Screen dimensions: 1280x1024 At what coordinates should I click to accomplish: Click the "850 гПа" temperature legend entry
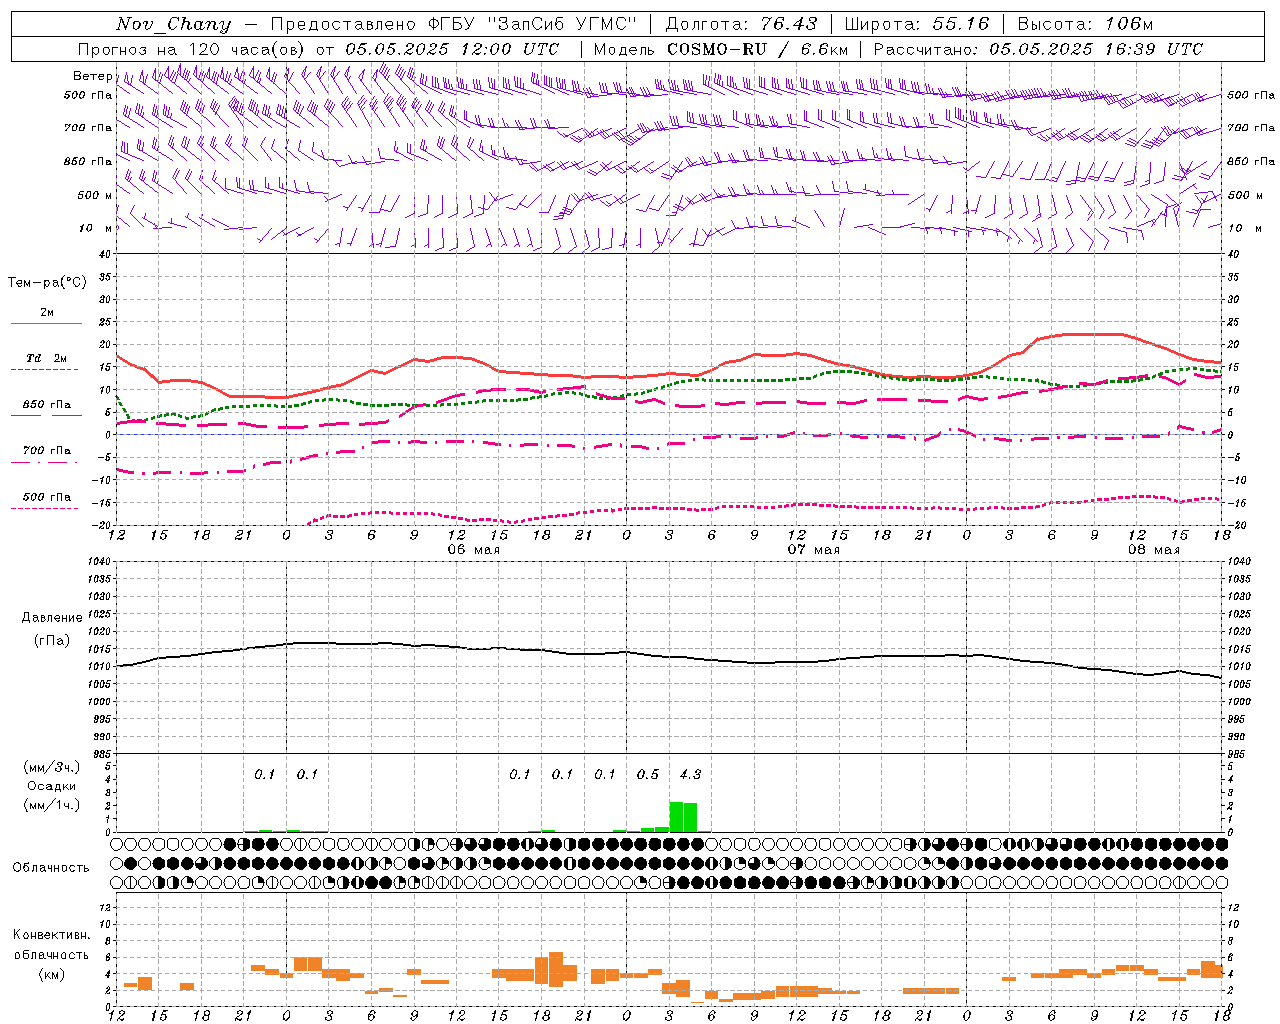[47, 405]
